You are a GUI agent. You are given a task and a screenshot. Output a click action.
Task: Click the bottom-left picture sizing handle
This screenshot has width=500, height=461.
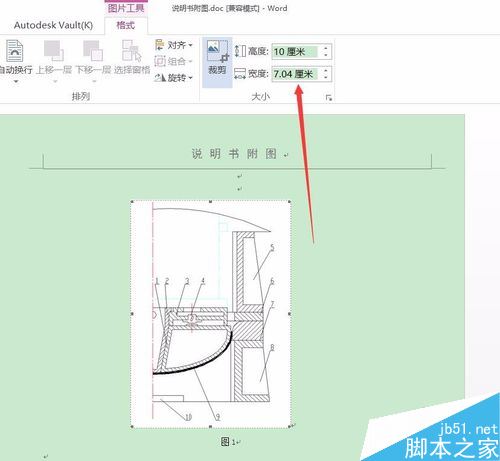[x=132, y=426]
